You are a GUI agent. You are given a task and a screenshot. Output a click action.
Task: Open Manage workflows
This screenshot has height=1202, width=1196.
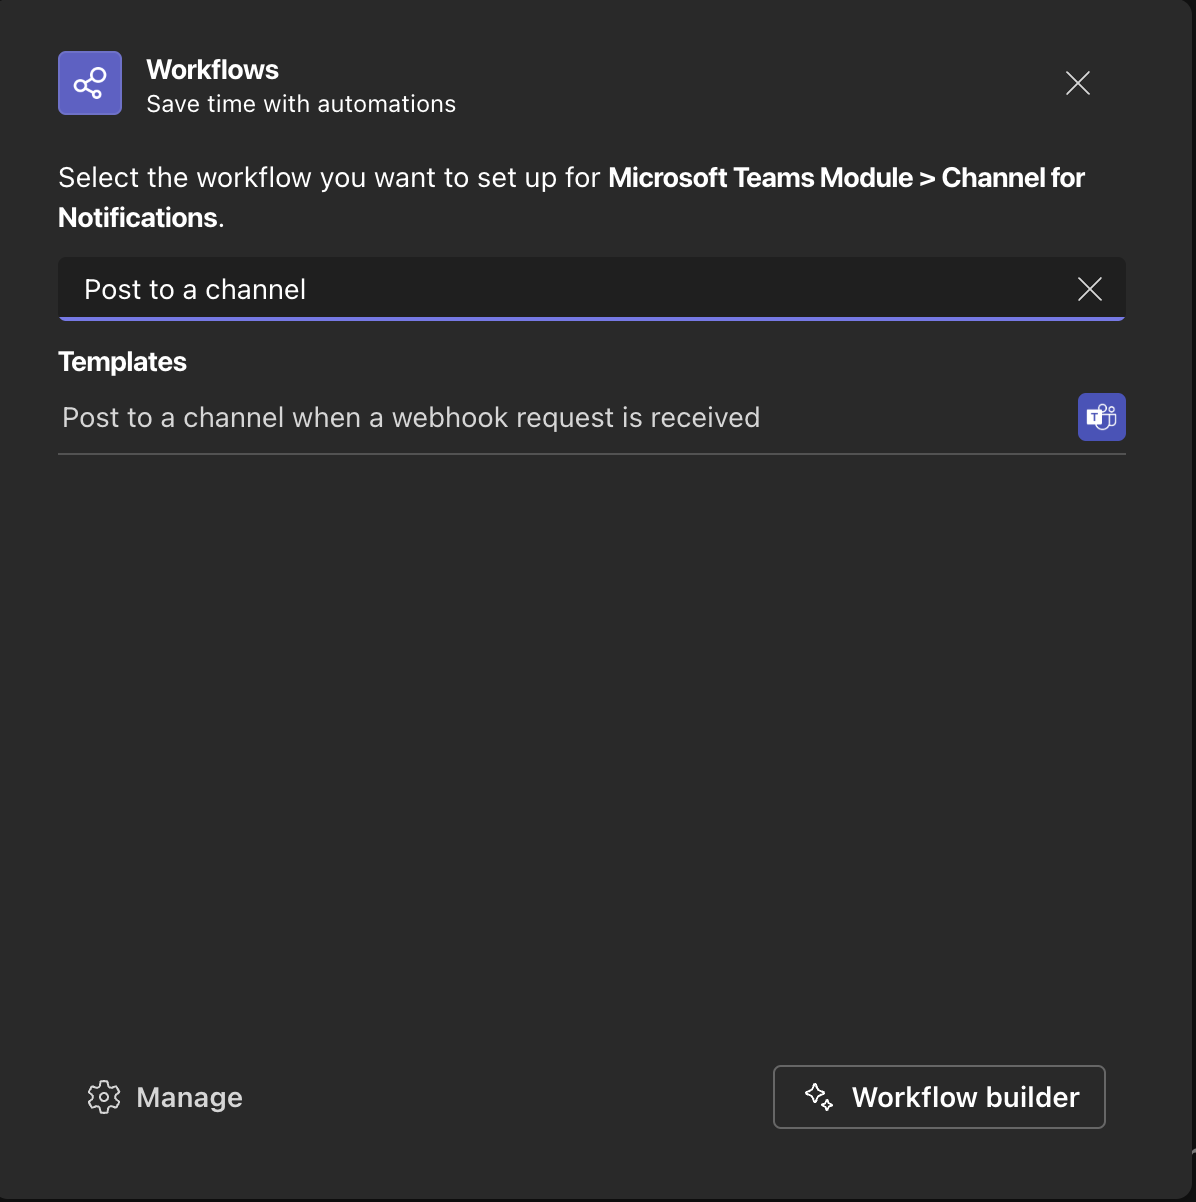pos(166,1097)
